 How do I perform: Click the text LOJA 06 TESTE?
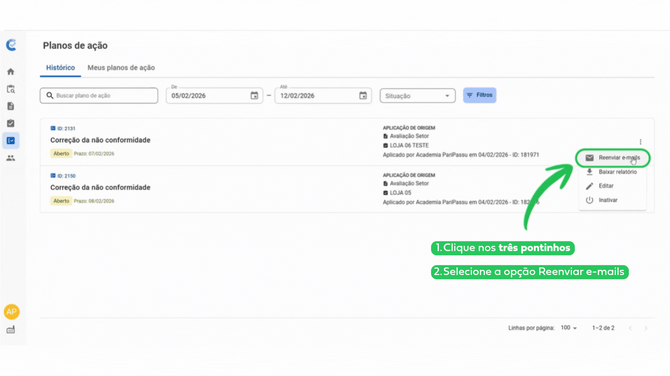pos(409,146)
